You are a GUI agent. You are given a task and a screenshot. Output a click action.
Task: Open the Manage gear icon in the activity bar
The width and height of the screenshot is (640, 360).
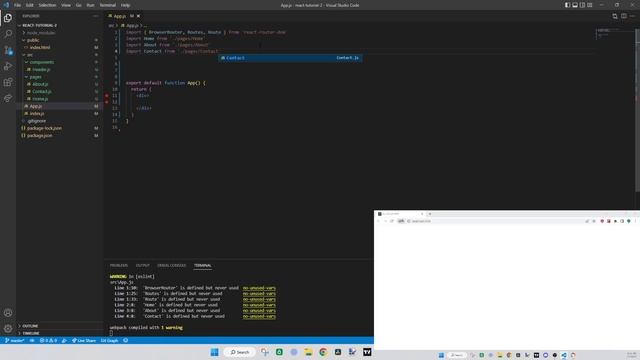point(8,329)
